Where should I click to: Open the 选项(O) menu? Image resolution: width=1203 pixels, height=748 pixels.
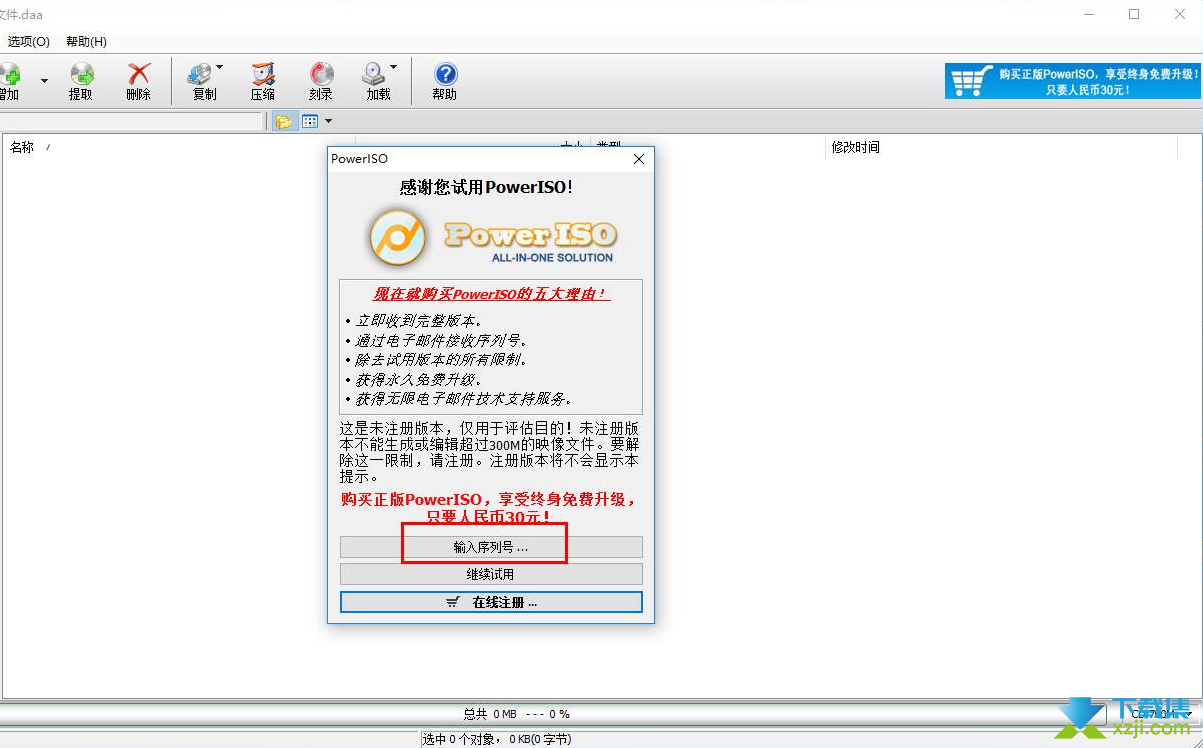28,41
